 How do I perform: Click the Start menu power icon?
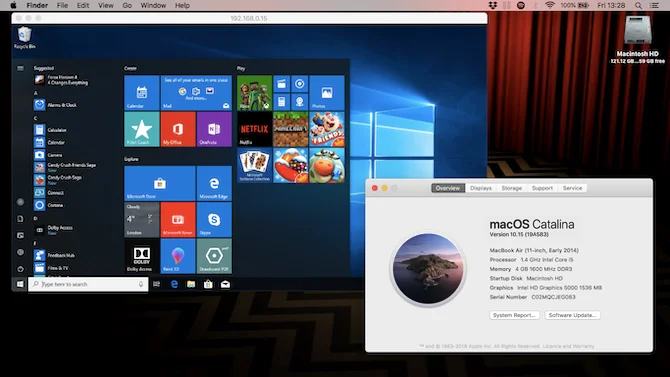point(20,269)
